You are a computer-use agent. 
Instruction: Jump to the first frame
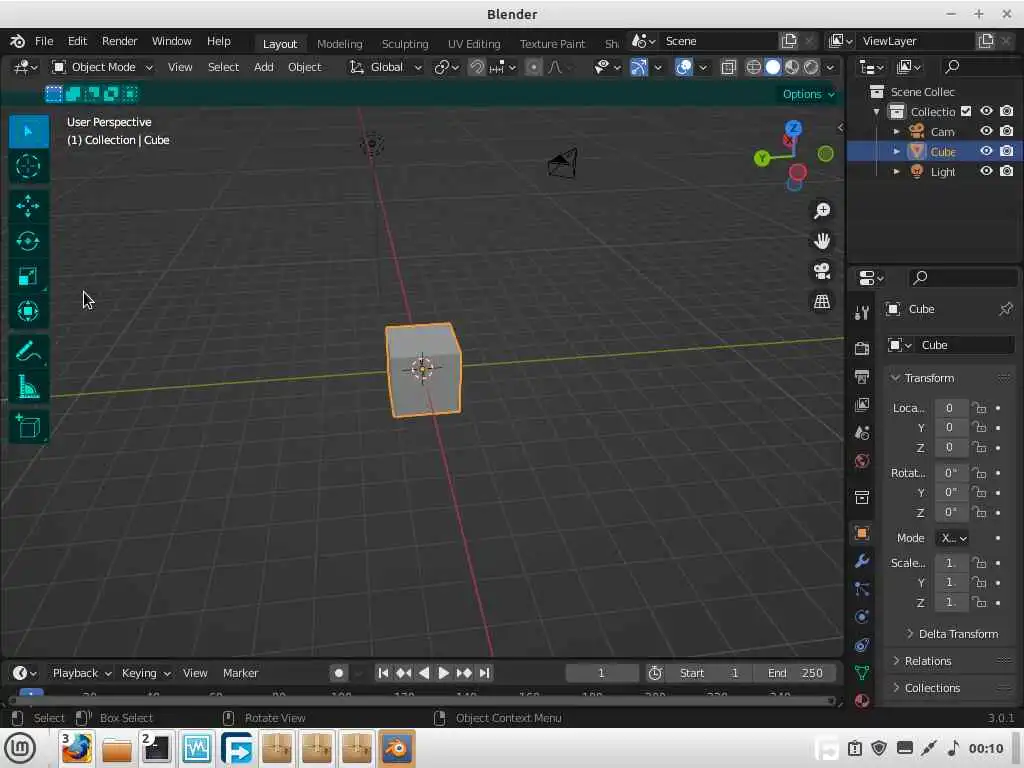point(383,673)
